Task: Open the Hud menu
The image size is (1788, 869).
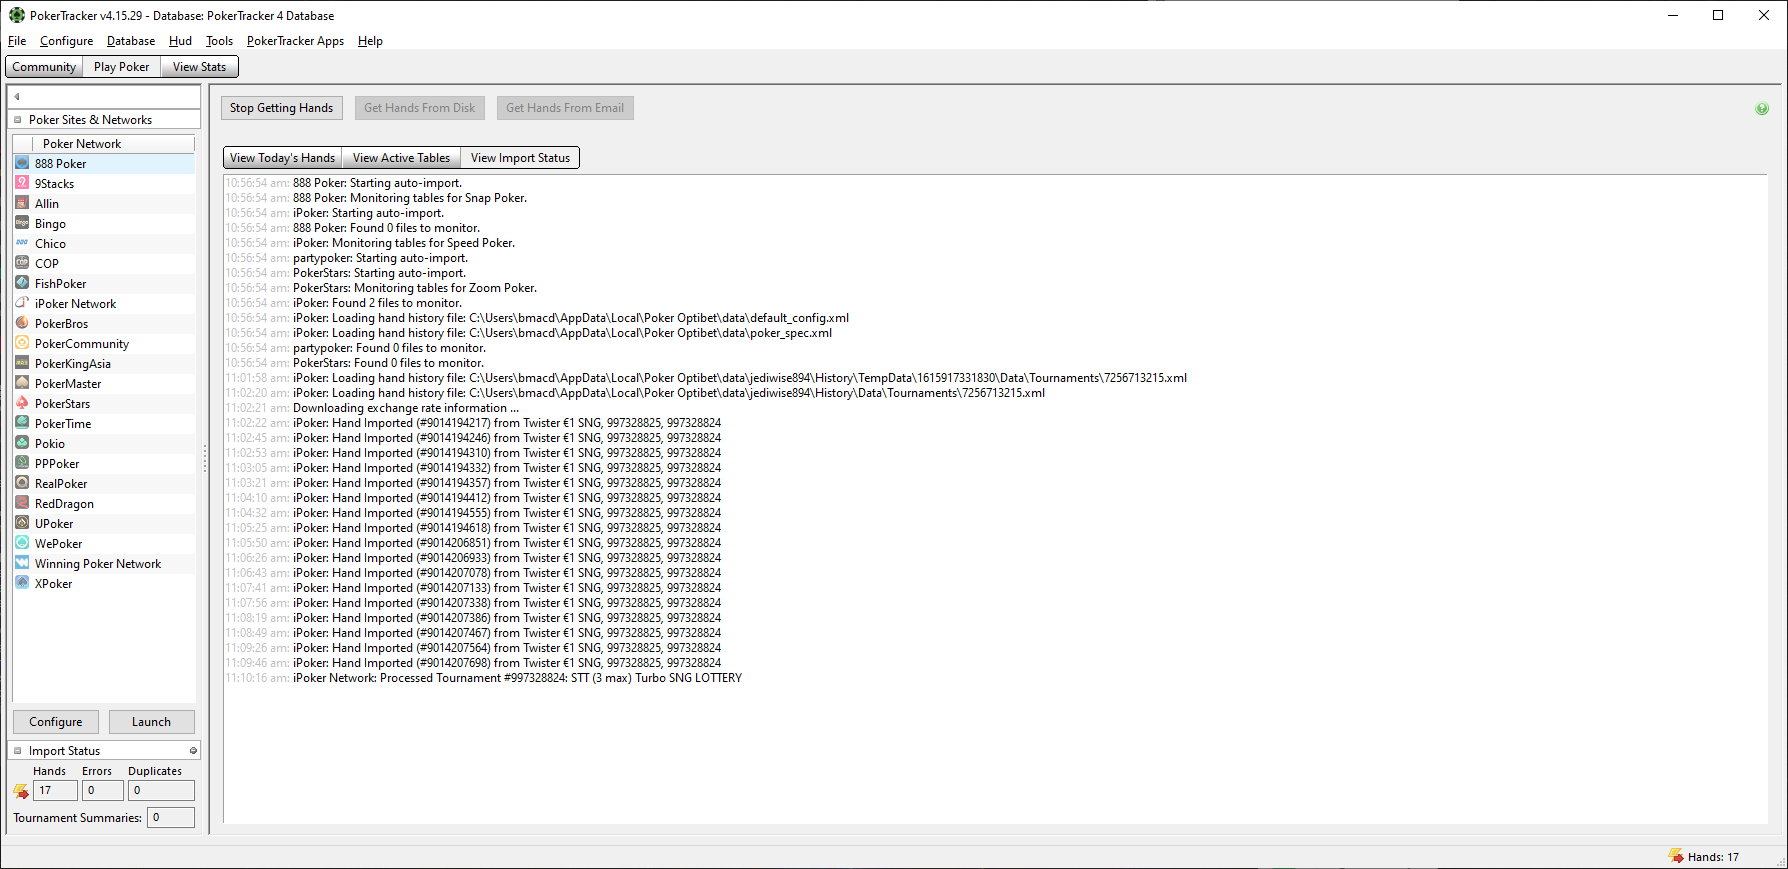Action: [180, 41]
